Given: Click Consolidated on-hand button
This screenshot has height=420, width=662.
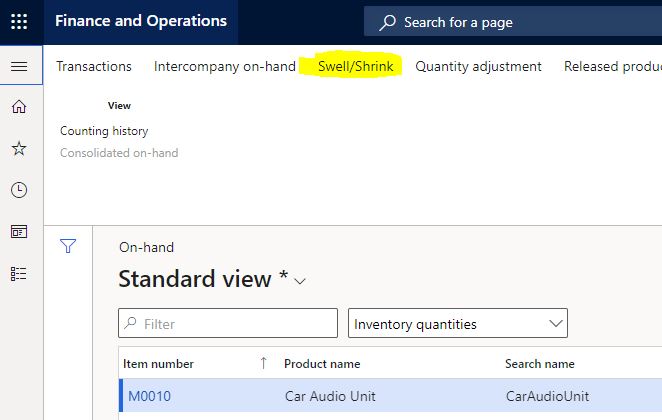Looking at the screenshot, I should tap(119, 153).
